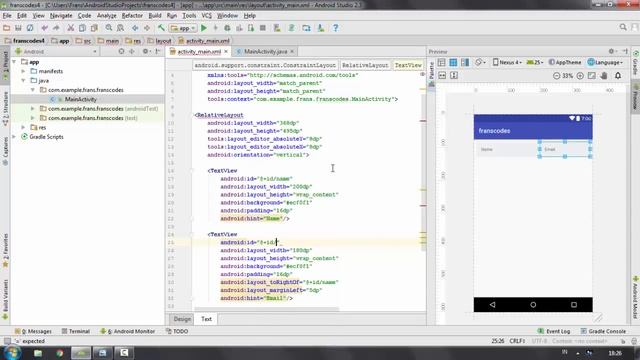Open the Event Log panel
The width and height of the screenshot is (640, 360).
point(554,331)
